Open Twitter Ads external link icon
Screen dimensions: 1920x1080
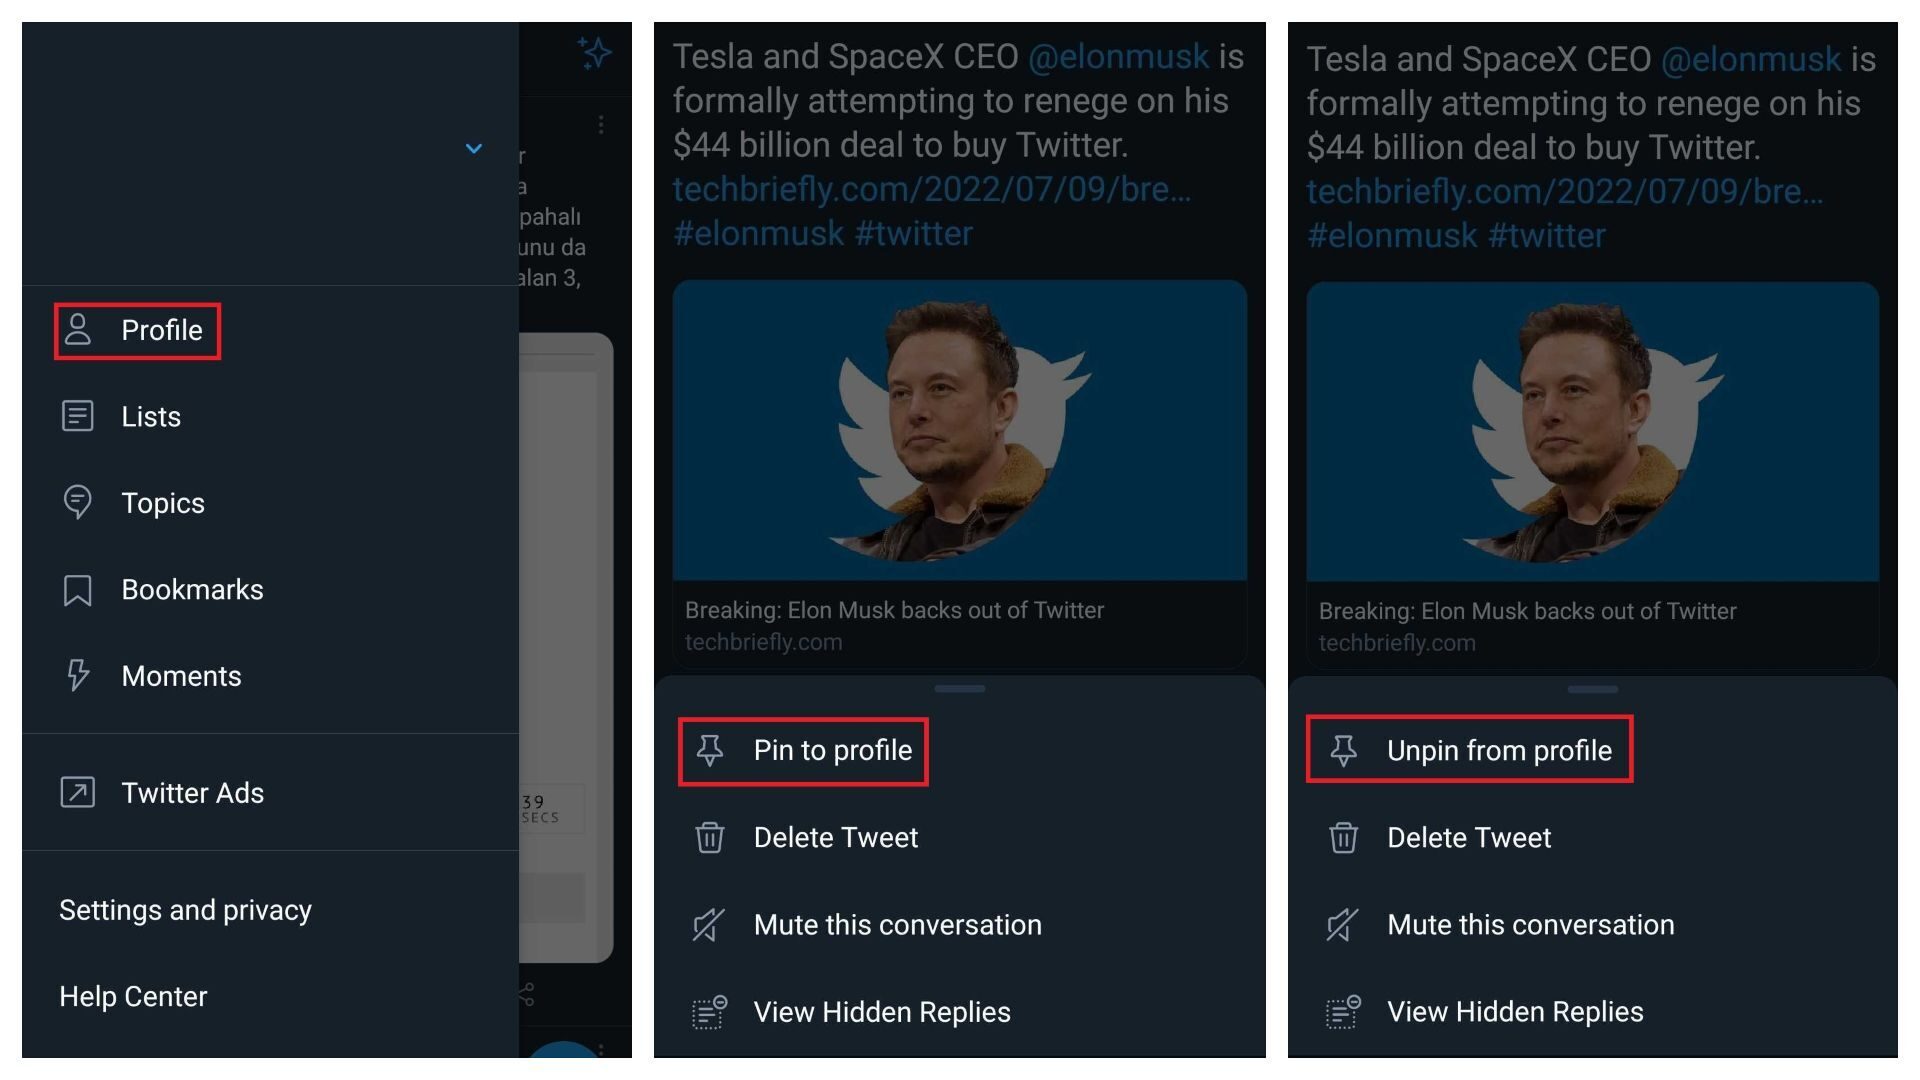pyautogui.click(x=77, y=793)
